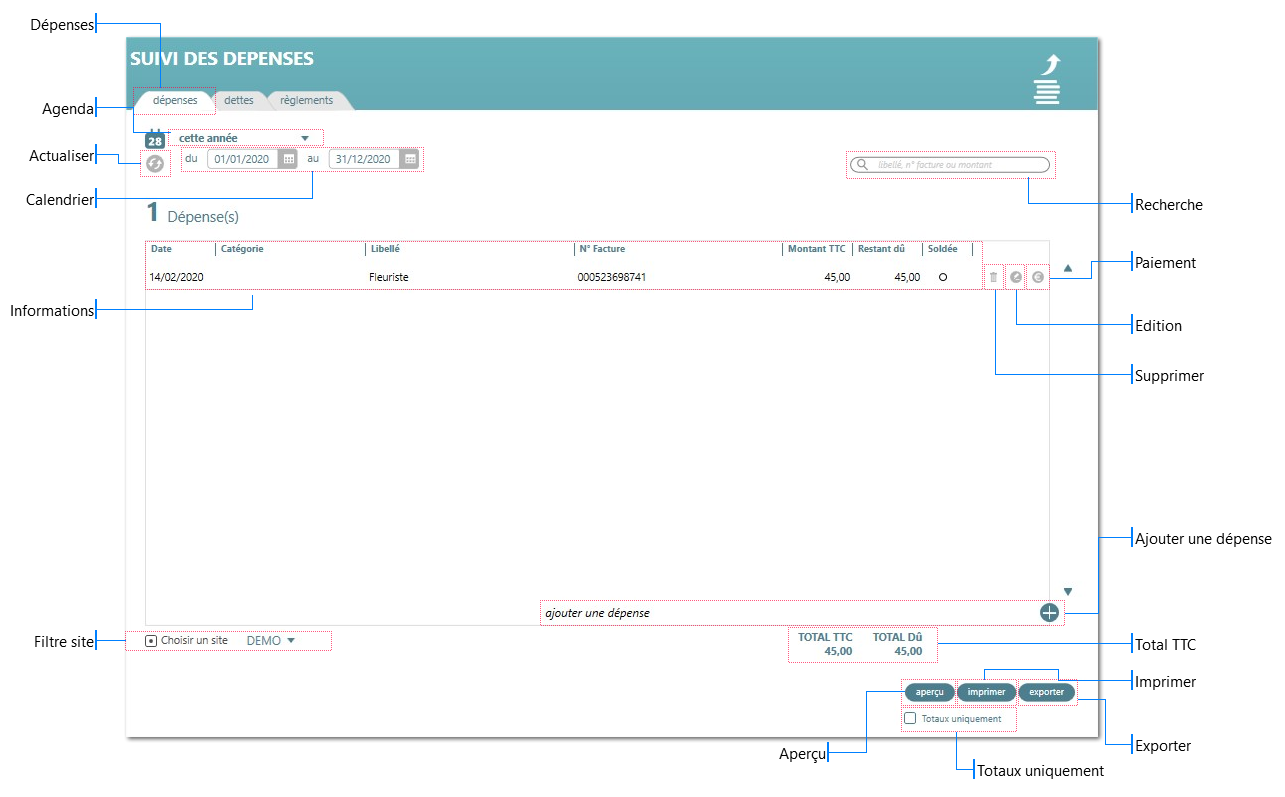Switch to the dettes tab

pos(239,100)
